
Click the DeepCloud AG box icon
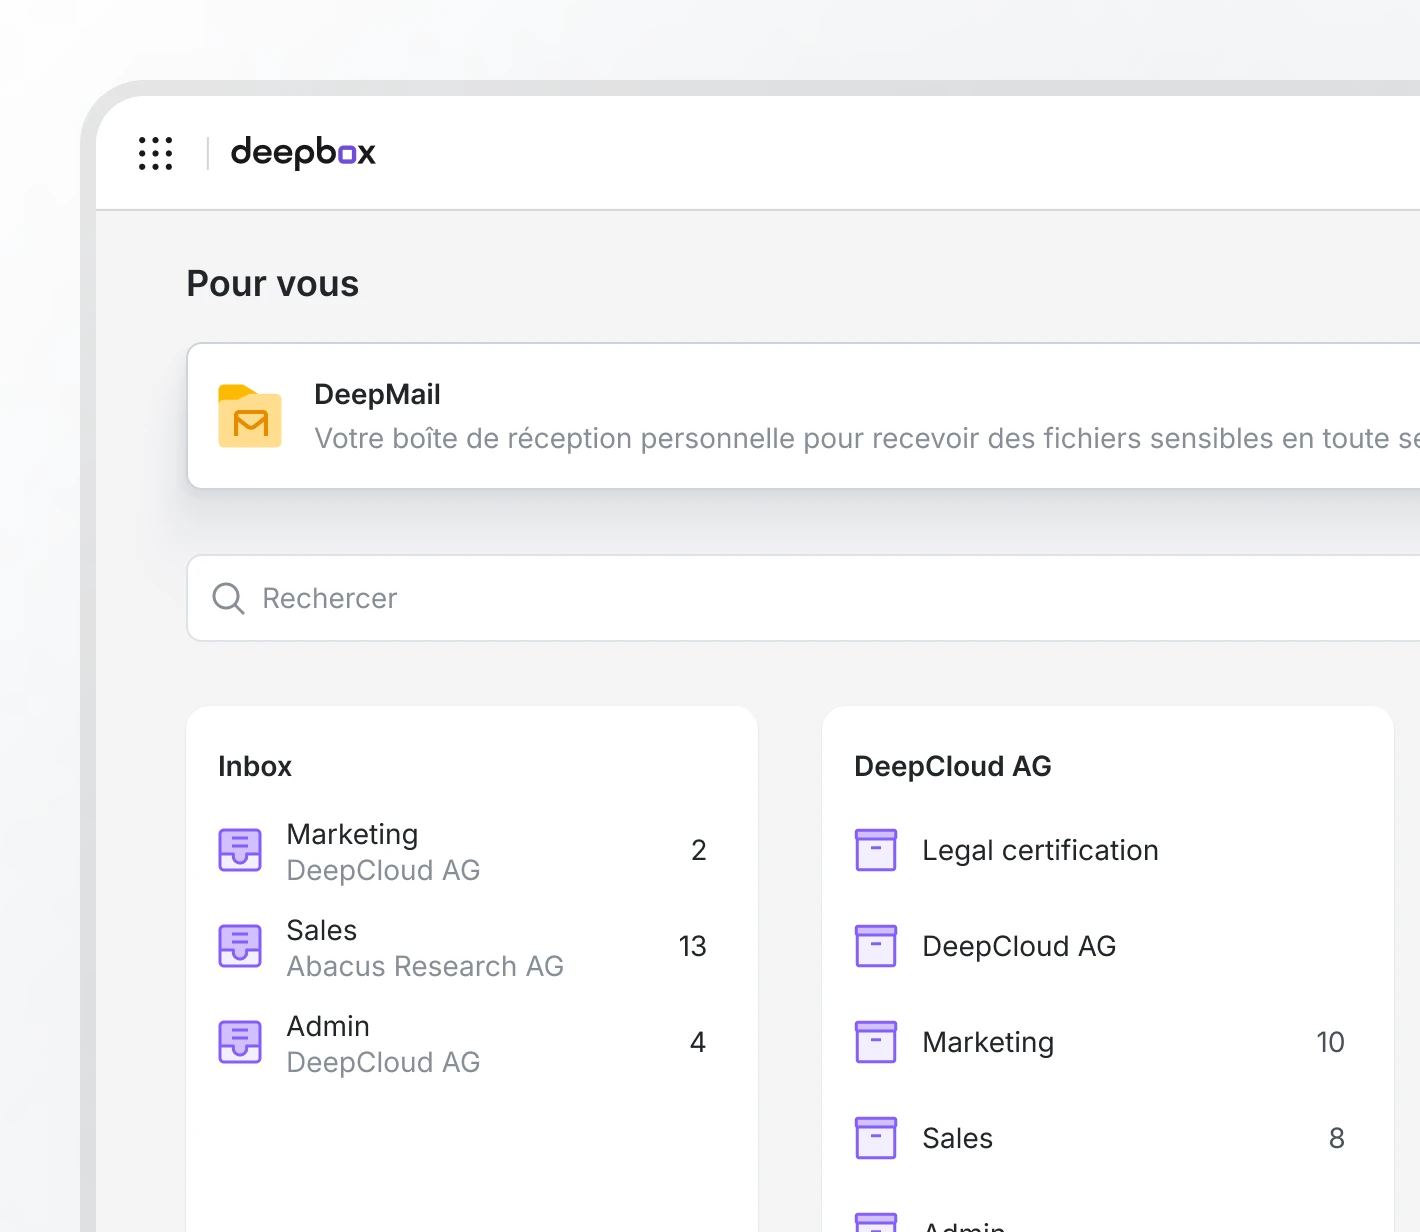coord(876,946)
